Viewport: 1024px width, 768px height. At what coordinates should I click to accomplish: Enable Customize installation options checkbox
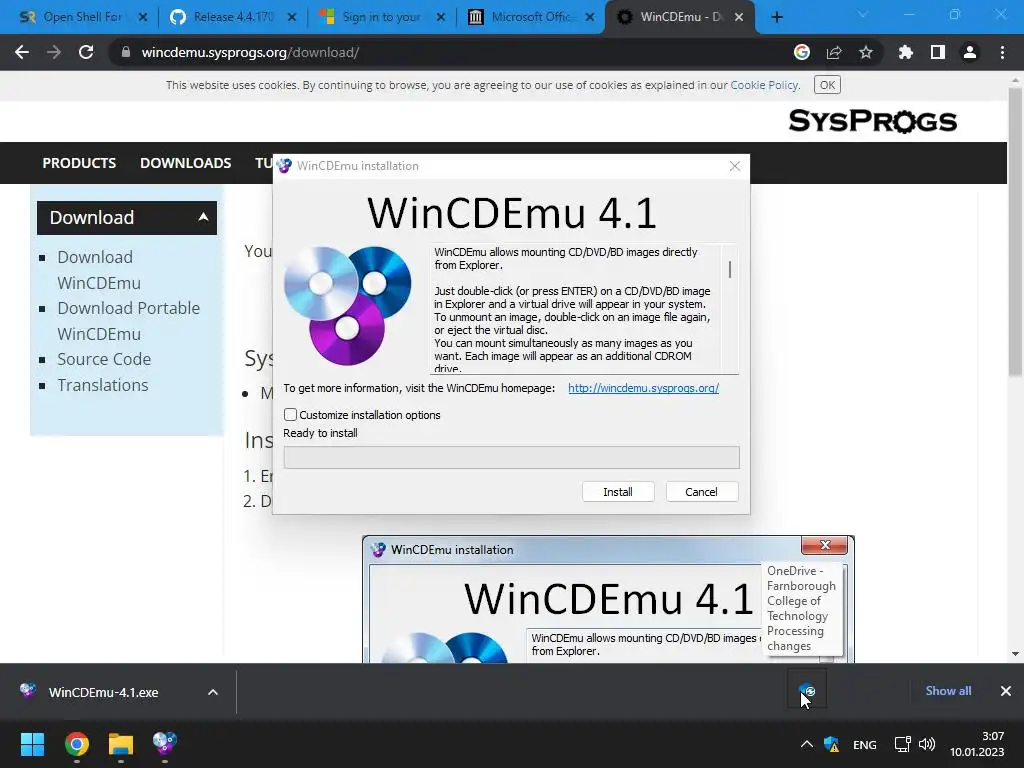(x=291, y=415)
